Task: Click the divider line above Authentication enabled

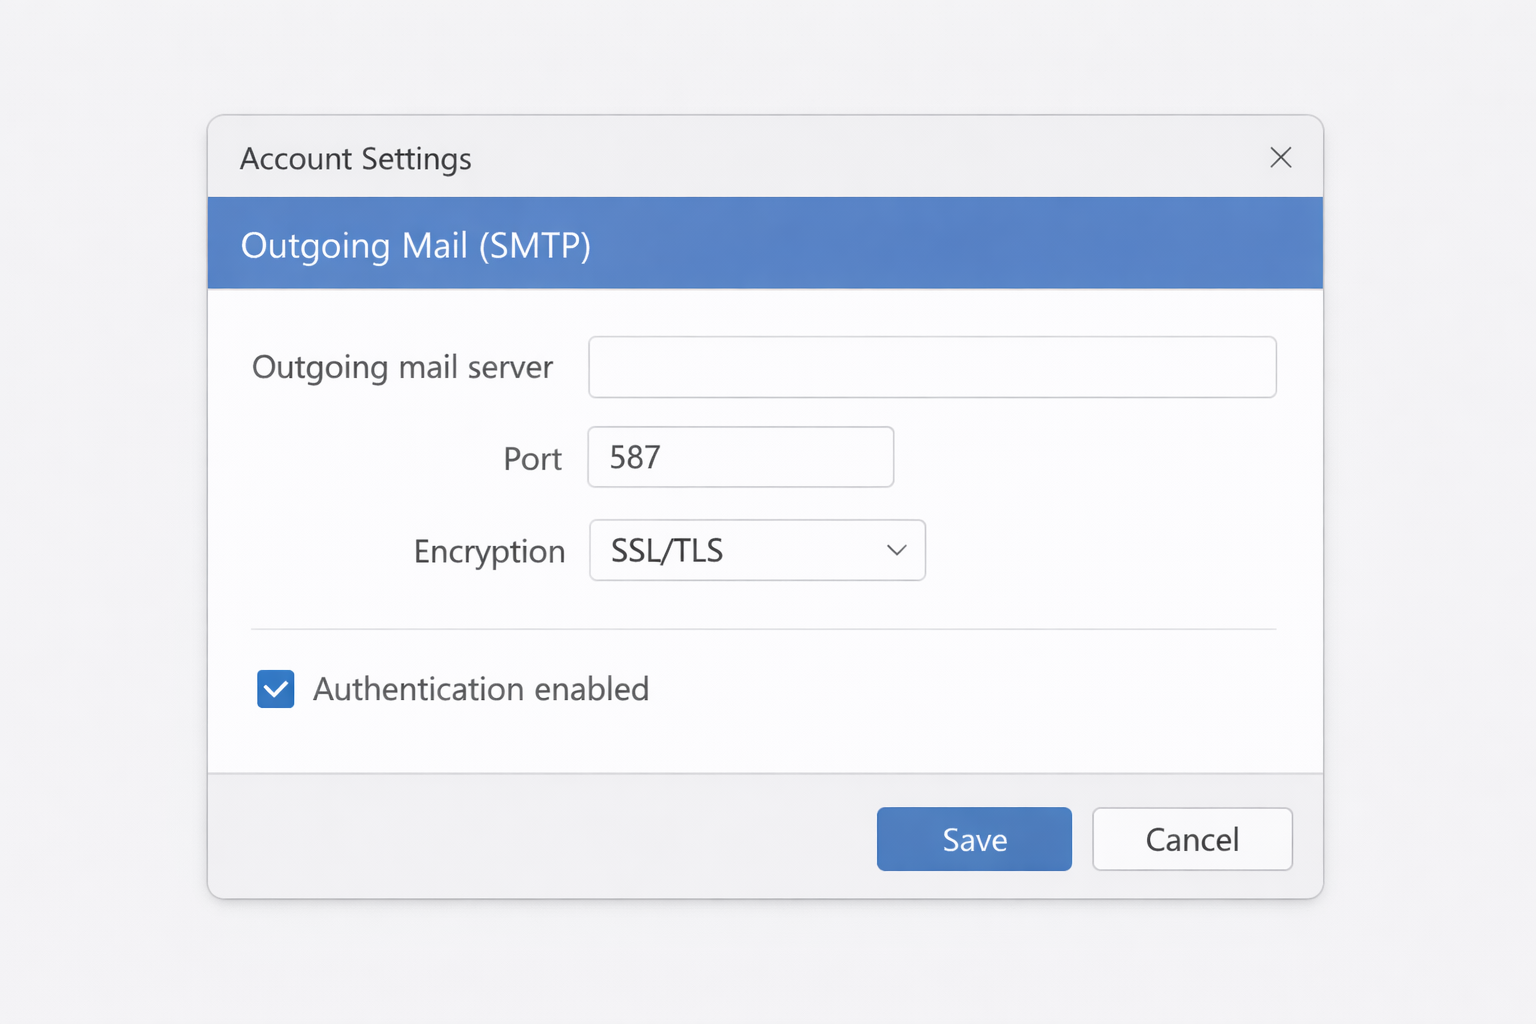Action: click(x=763, y=629)
